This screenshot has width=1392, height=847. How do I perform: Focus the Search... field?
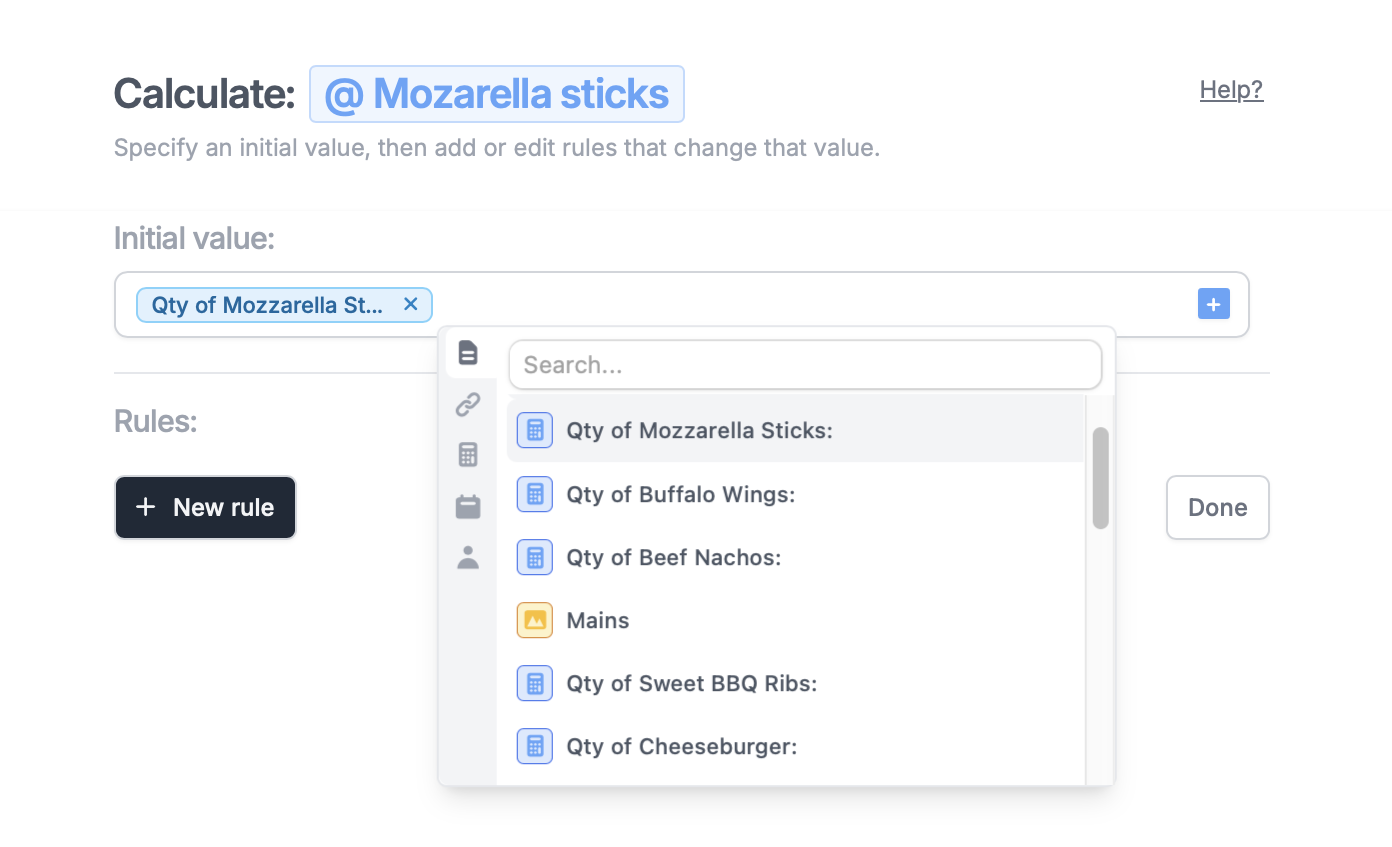pyautogui.click(x=805, y=365)
